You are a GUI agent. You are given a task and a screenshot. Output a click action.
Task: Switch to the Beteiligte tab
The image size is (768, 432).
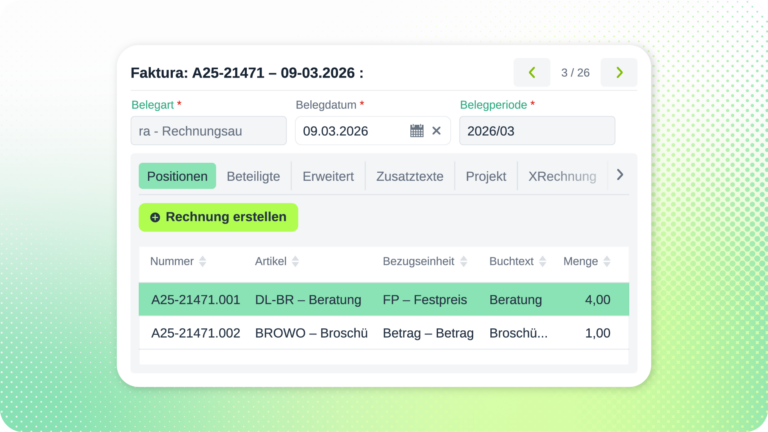point(253,176)
